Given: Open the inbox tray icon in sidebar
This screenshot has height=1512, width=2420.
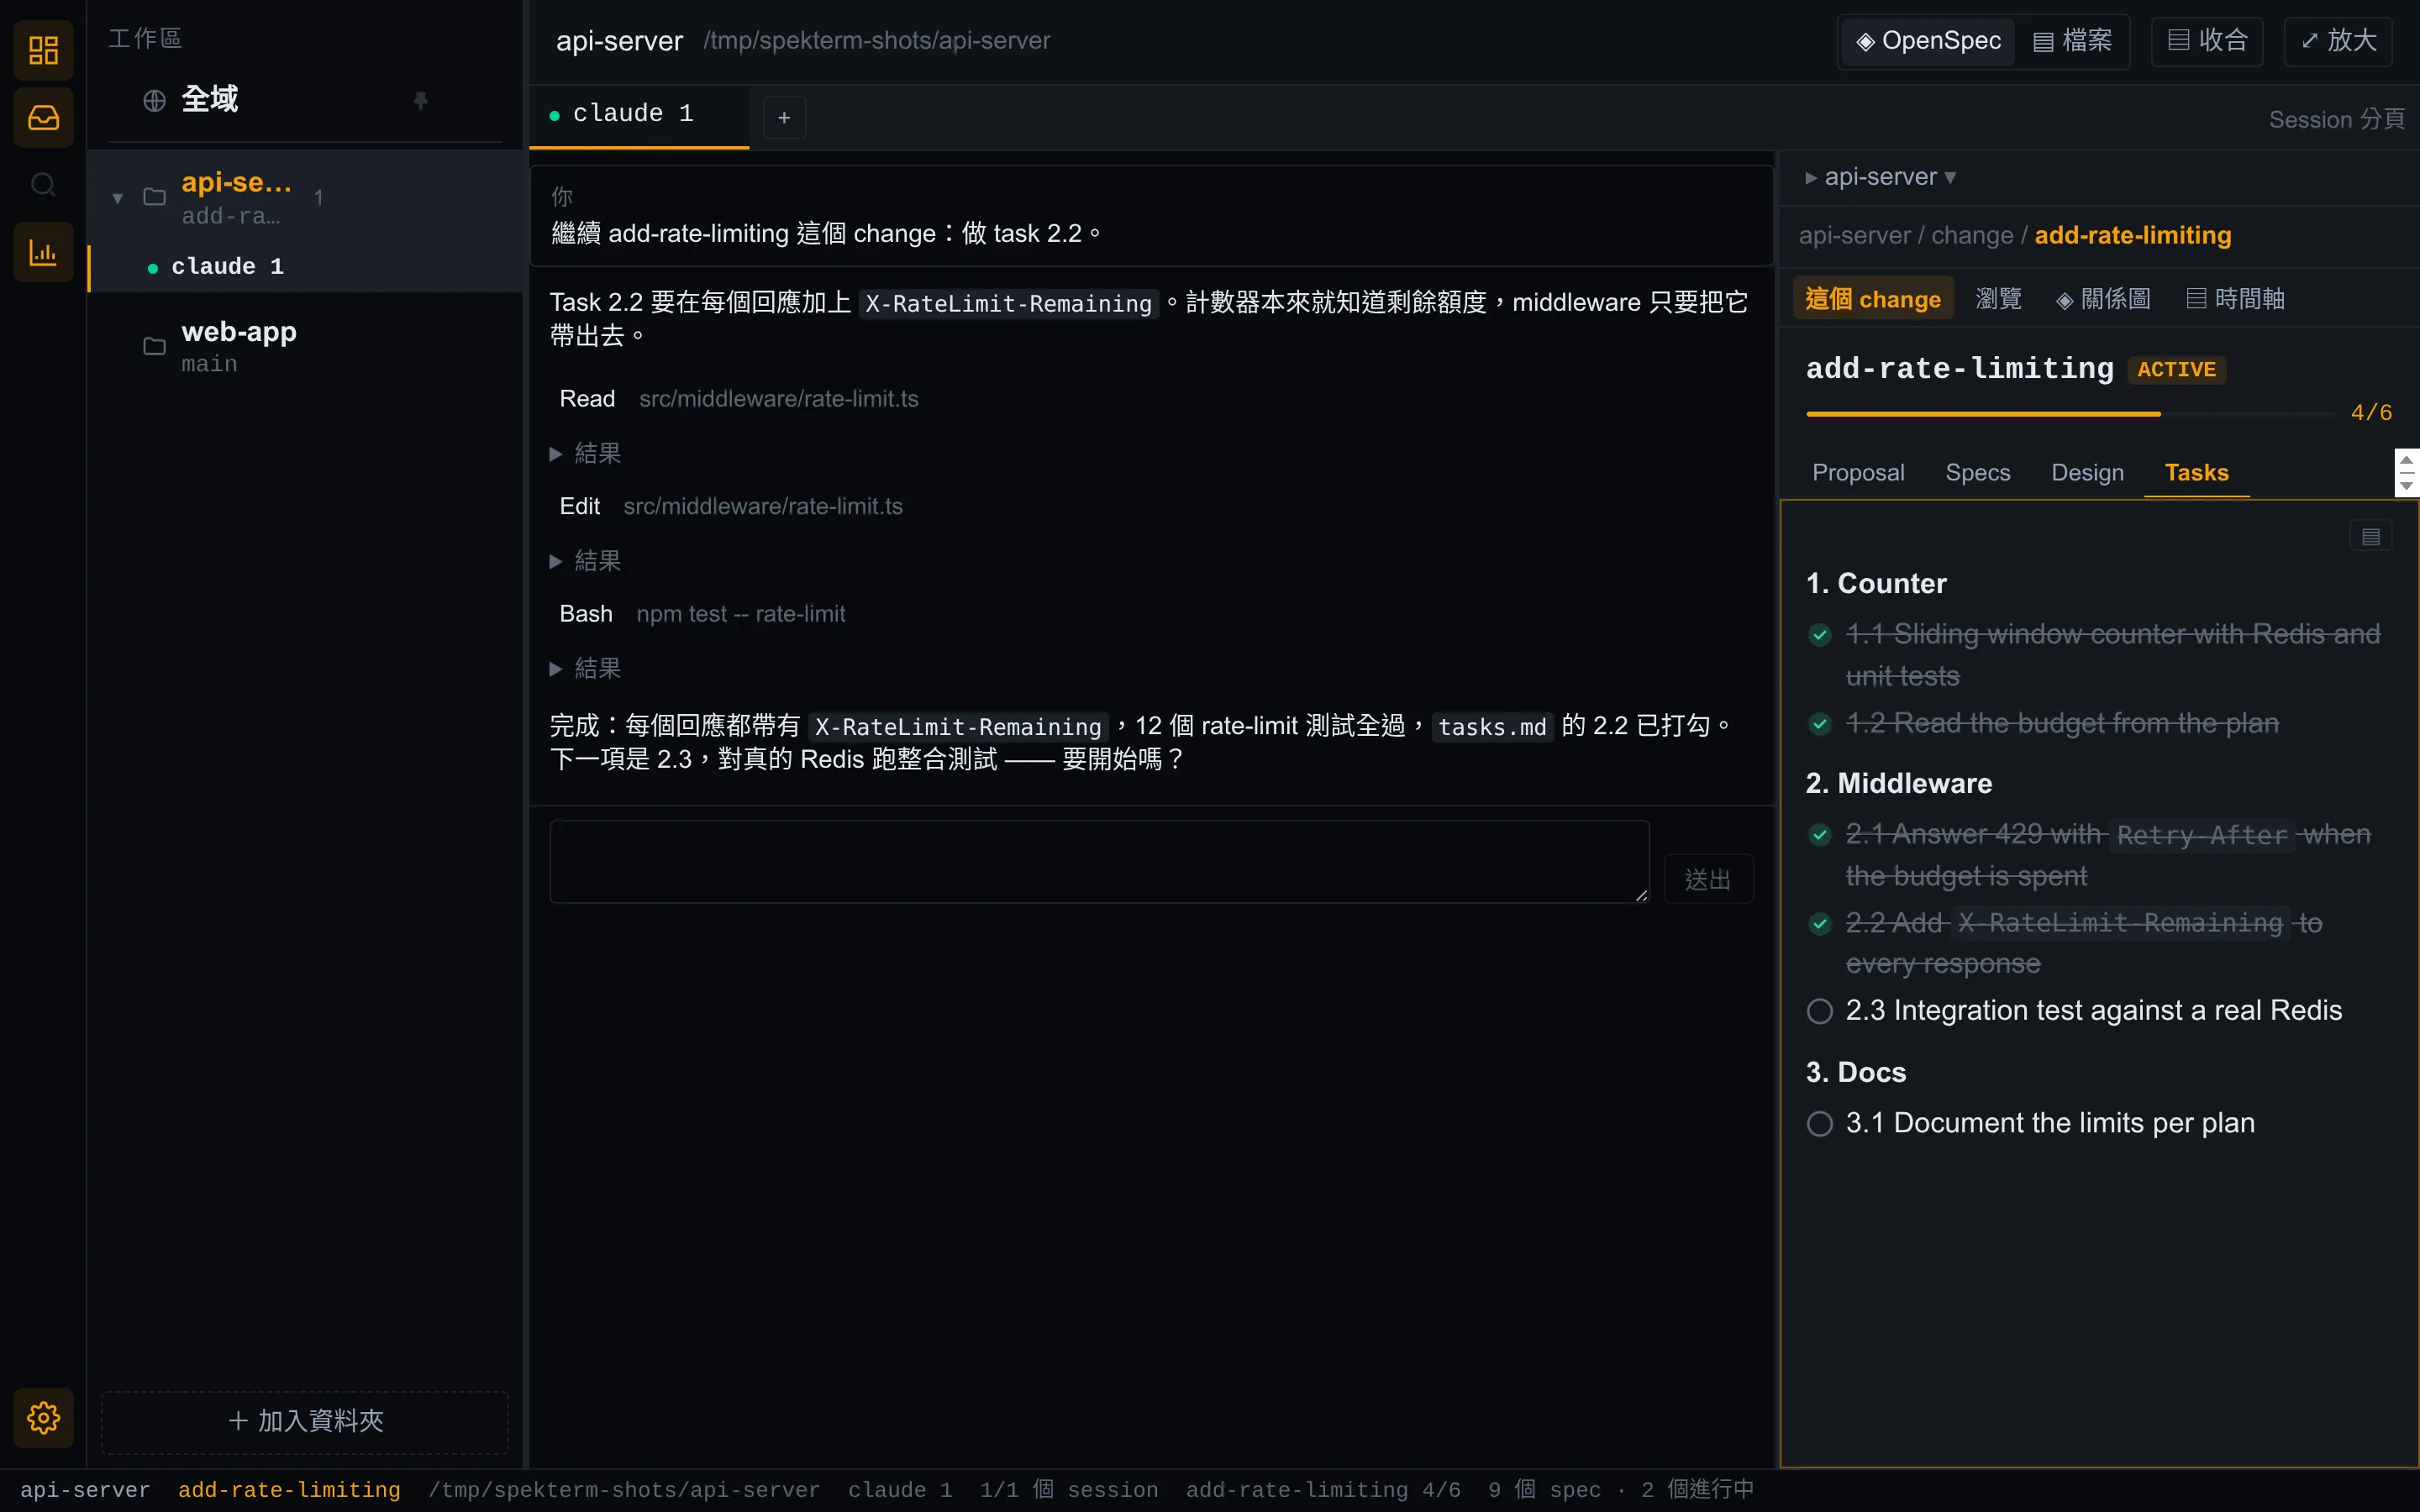Looking at the screenshot, I should coord(43,118).
